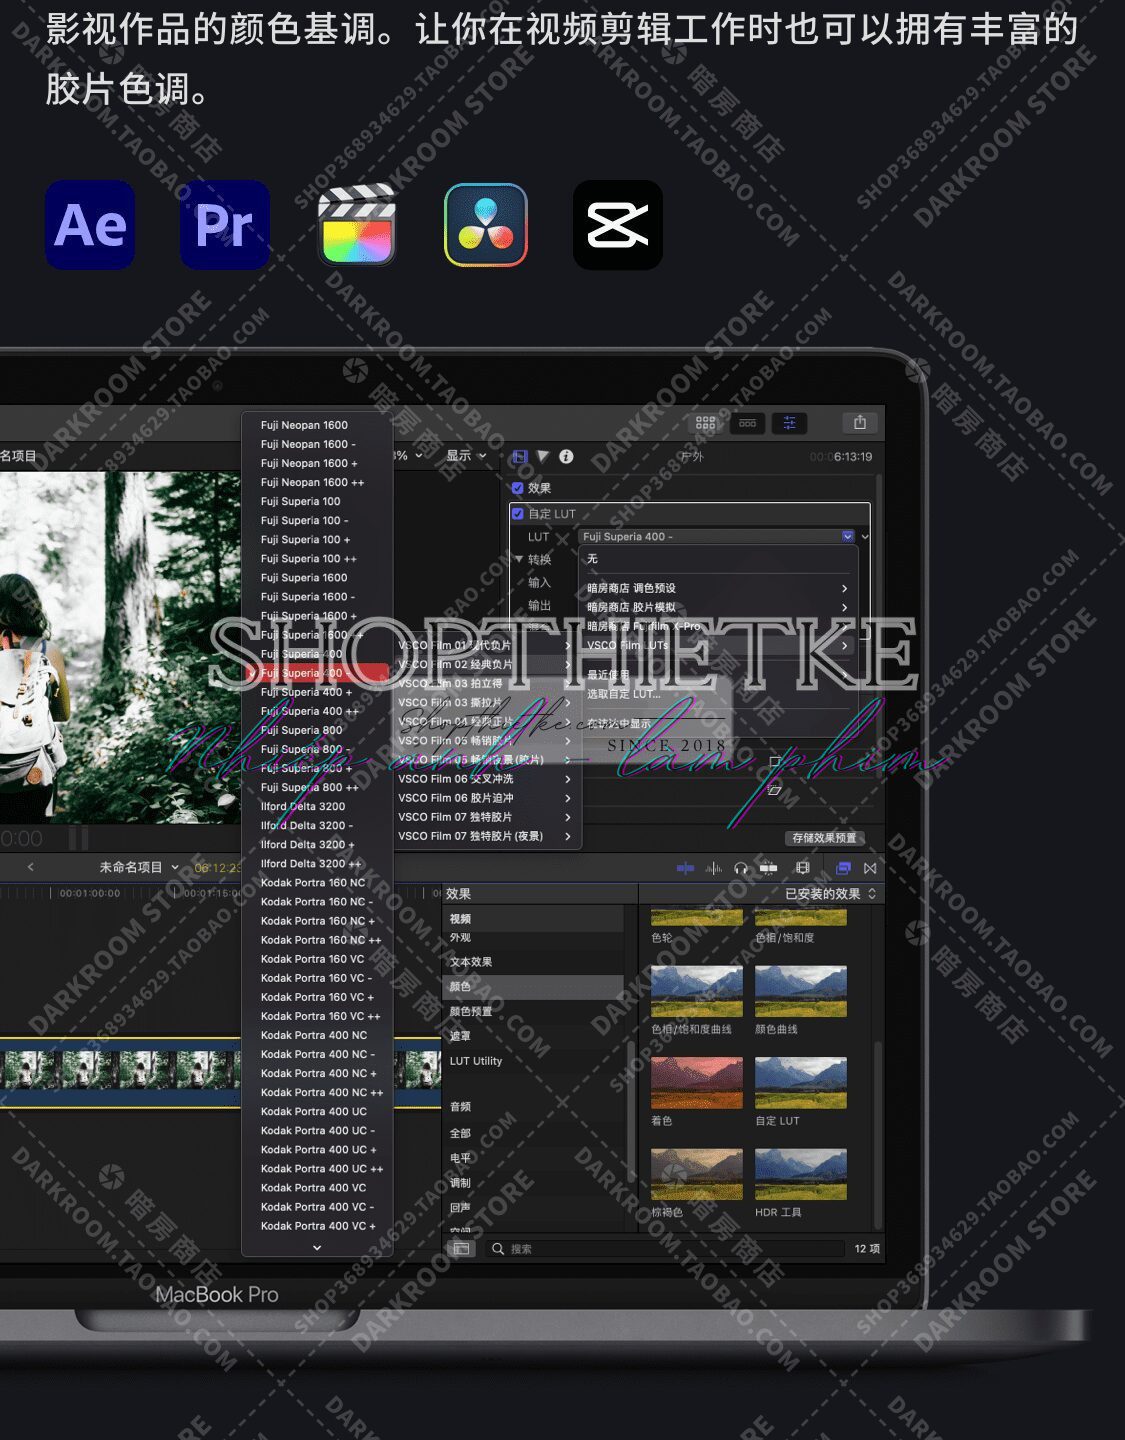Open the 已安装的效果 dropdown

point(829,894)
